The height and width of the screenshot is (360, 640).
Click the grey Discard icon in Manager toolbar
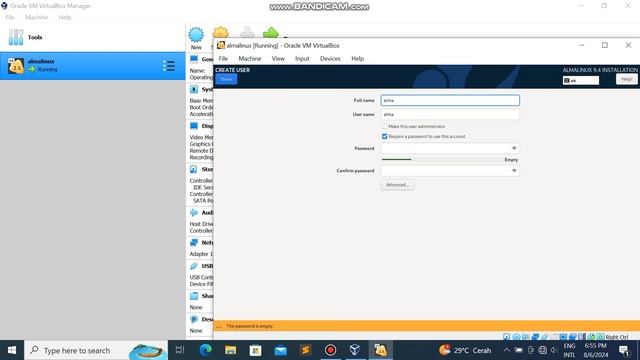tap(247, 32)
